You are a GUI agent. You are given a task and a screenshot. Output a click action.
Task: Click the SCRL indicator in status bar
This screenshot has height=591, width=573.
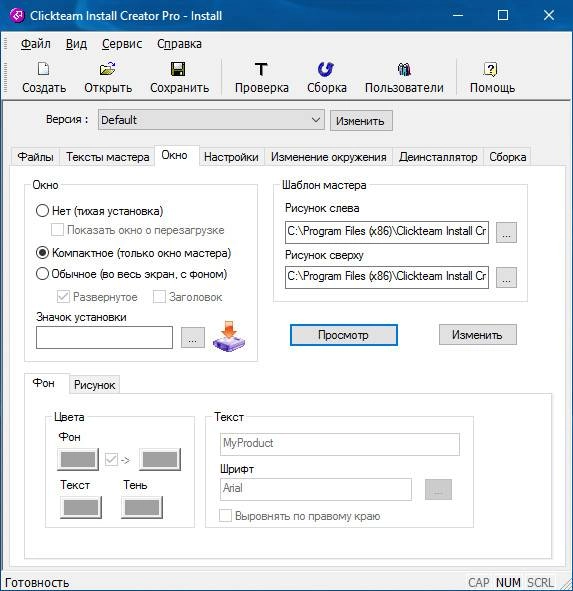pos(540,582)
